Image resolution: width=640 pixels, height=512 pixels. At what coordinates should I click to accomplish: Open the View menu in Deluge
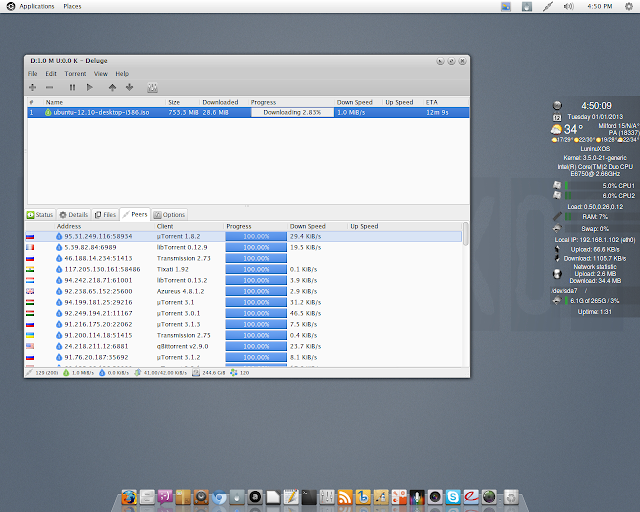(x=101, y=74)
